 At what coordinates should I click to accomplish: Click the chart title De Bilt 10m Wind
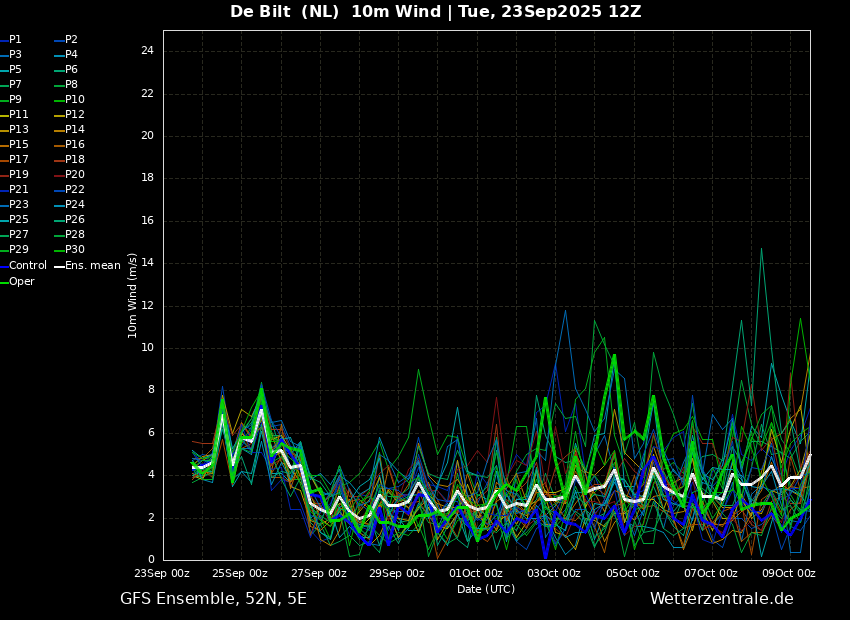[435, 12]
